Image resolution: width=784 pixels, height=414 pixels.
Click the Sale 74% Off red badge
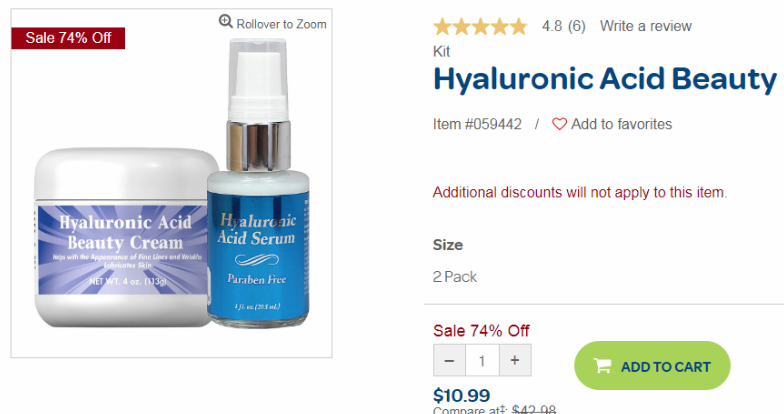[x=68, y=38]
